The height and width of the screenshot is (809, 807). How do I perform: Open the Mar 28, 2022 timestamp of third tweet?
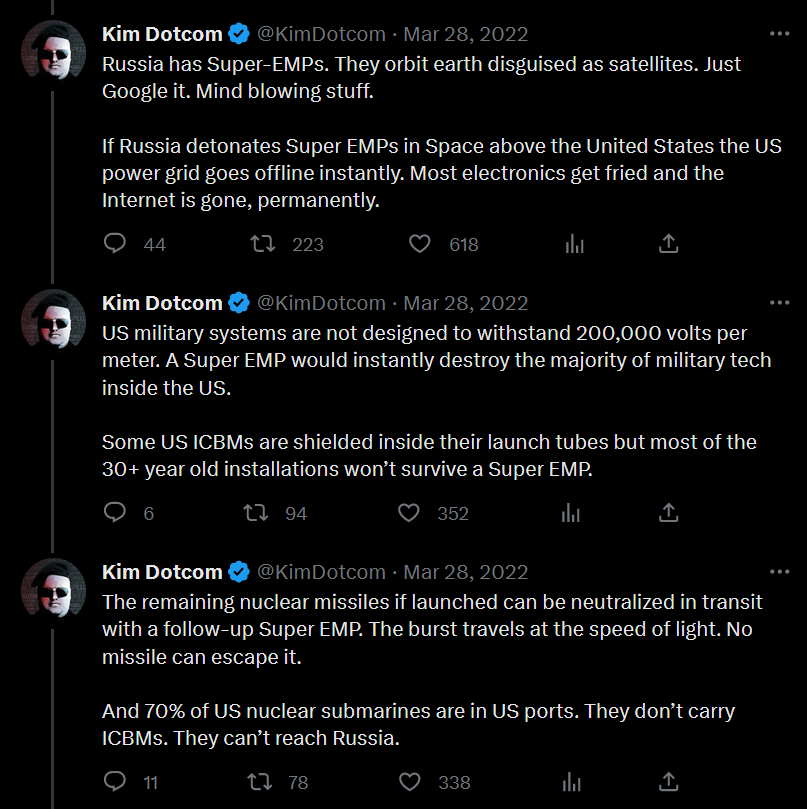pyautogui.click(x=465, y=572)
